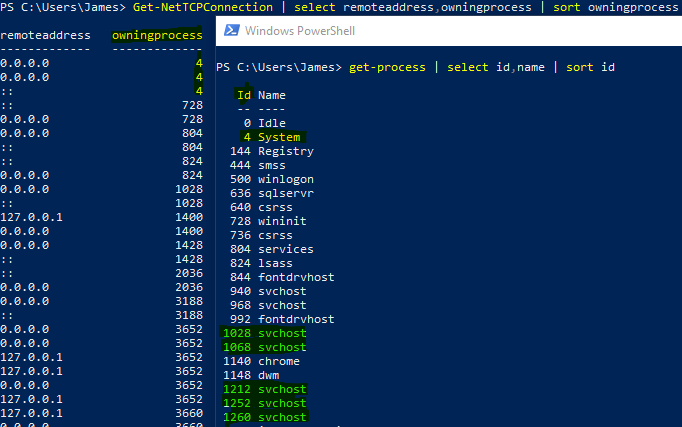Click owning process 804 beside 0.0.0.0

(x=192, y=133)
